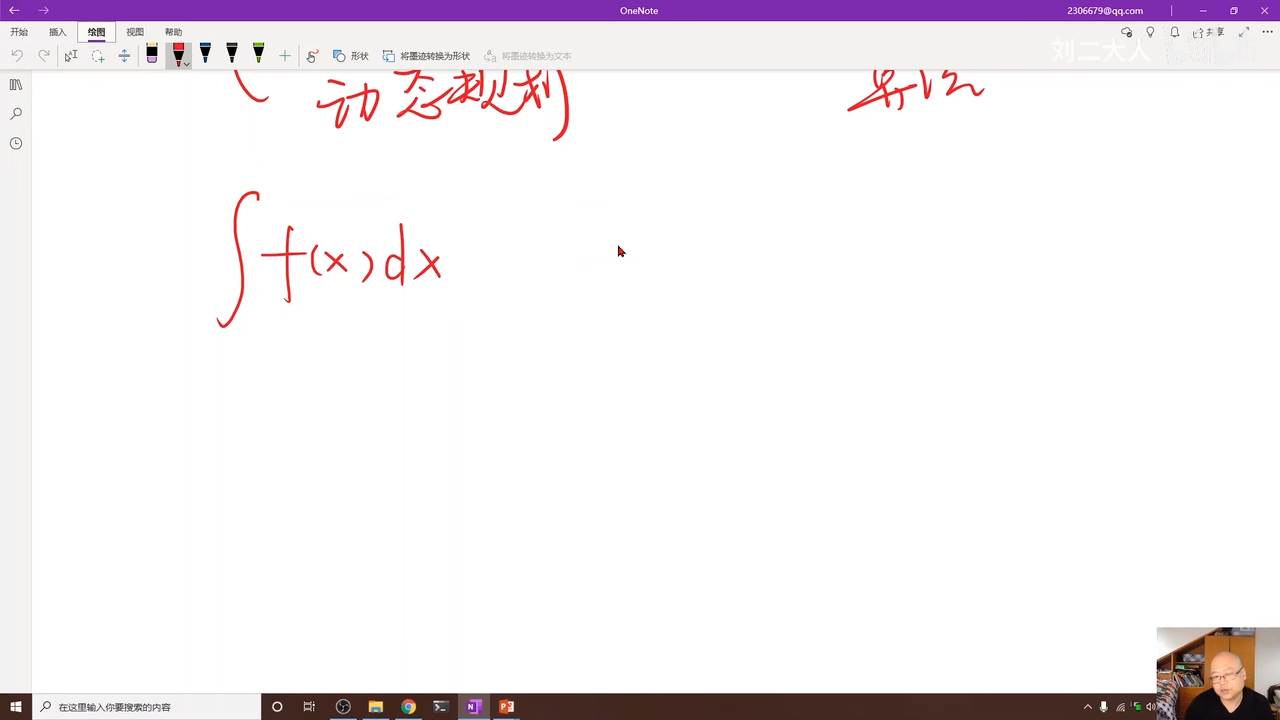Select the purple highlighter pen
Viewport: 1280px width, 720px height.
(x=152, y=55)
